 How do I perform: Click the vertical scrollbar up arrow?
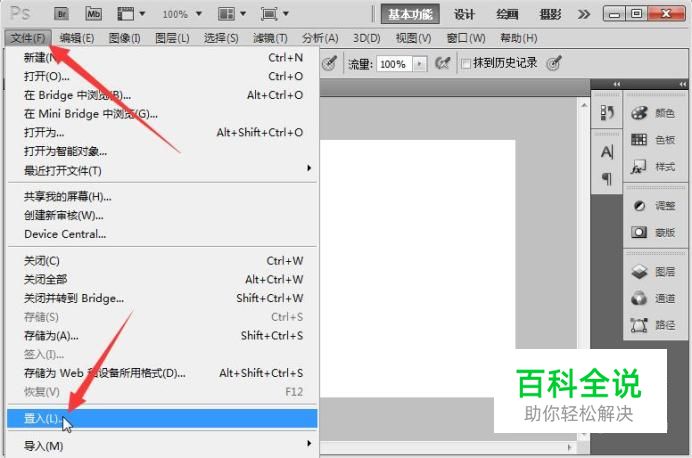584,105
